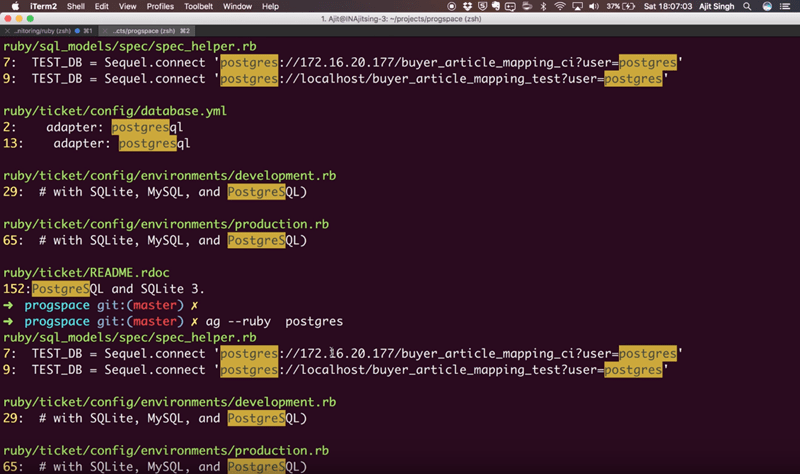Click the 37% battery percentage
The image size is (800, 474).
[x=613, y=6]
